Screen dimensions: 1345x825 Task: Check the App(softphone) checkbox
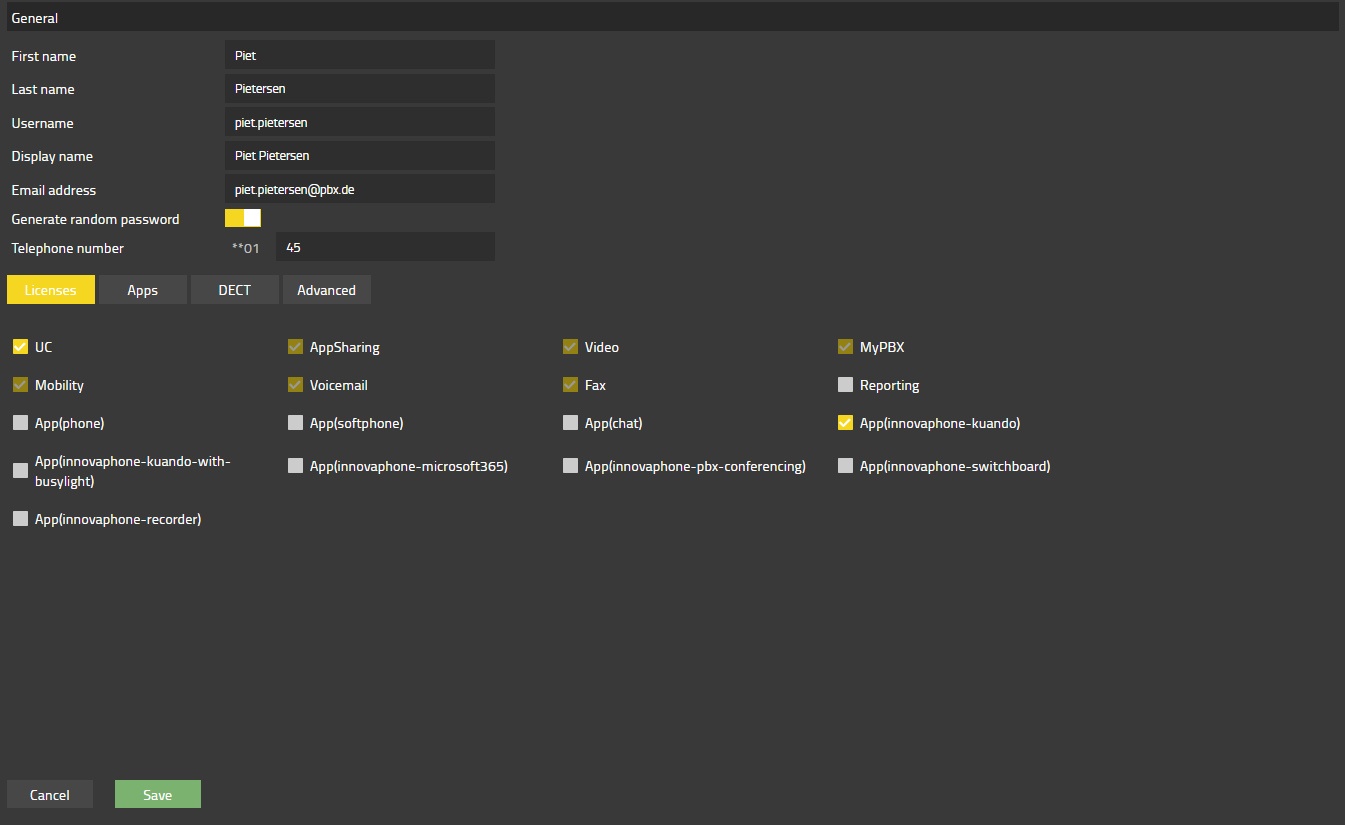295,423
